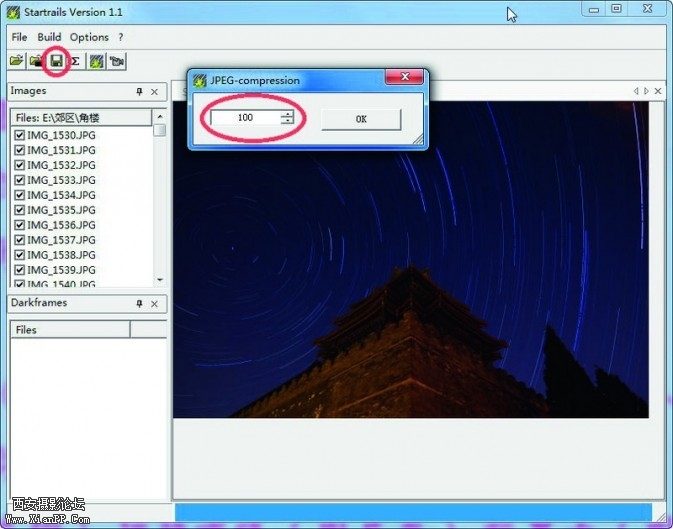Viewport: 673px width, 529px height.
Task: Click the video camera toolbar icon
Action: pyautogui.click(x=116, y=61)
